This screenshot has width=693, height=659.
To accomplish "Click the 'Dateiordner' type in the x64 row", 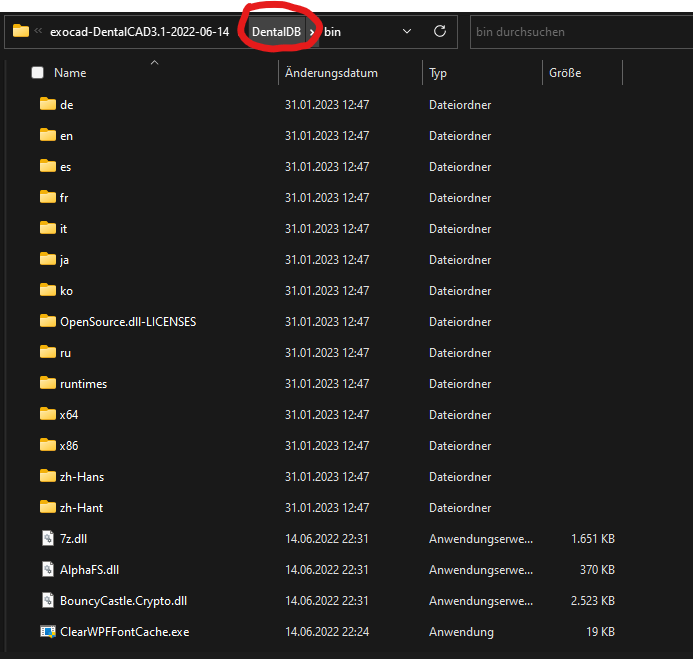I will point(460,415).
